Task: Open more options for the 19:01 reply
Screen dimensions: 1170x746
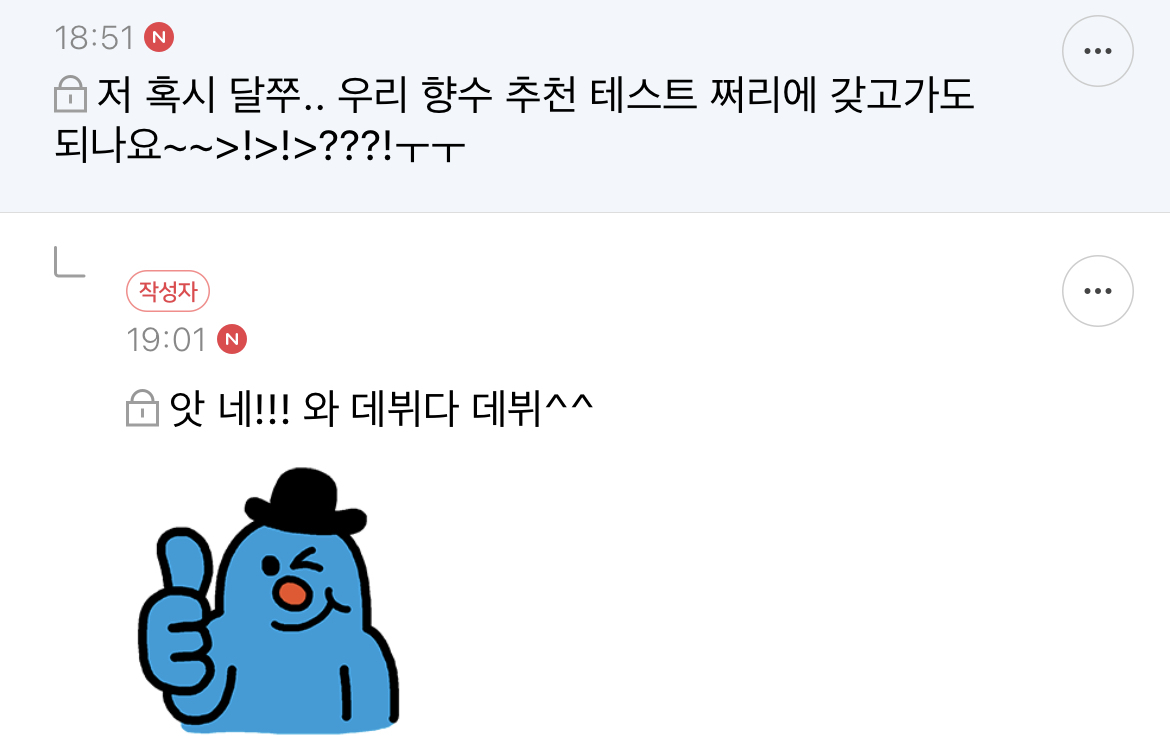Action: [1098, 291]
